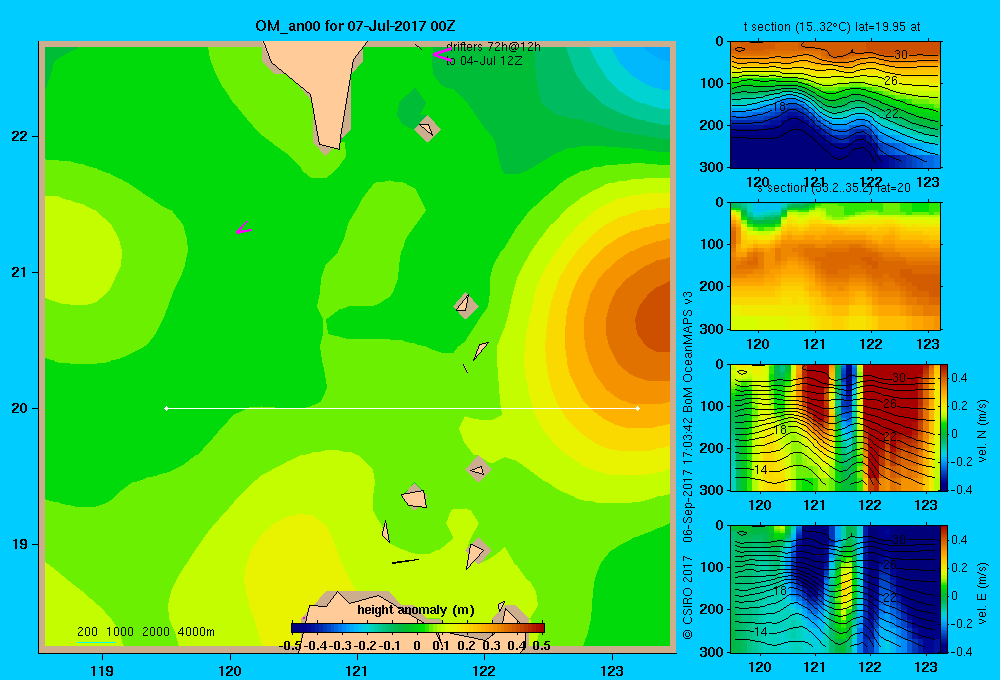
Task: Click the 'drifters 72h@12h' legend text
Action: [493, 47]
